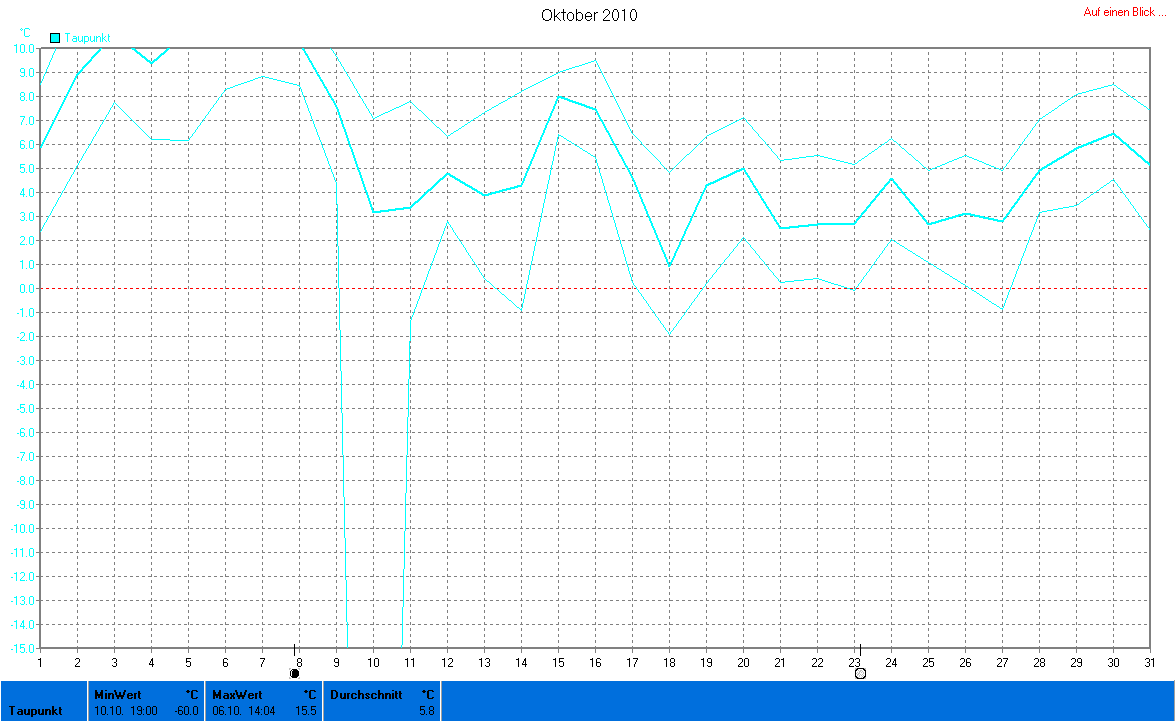Click the maximum value '15.5'
The width and height of the screenshot is (1175, 721).
pyautogui.click(x=306, y=711)
